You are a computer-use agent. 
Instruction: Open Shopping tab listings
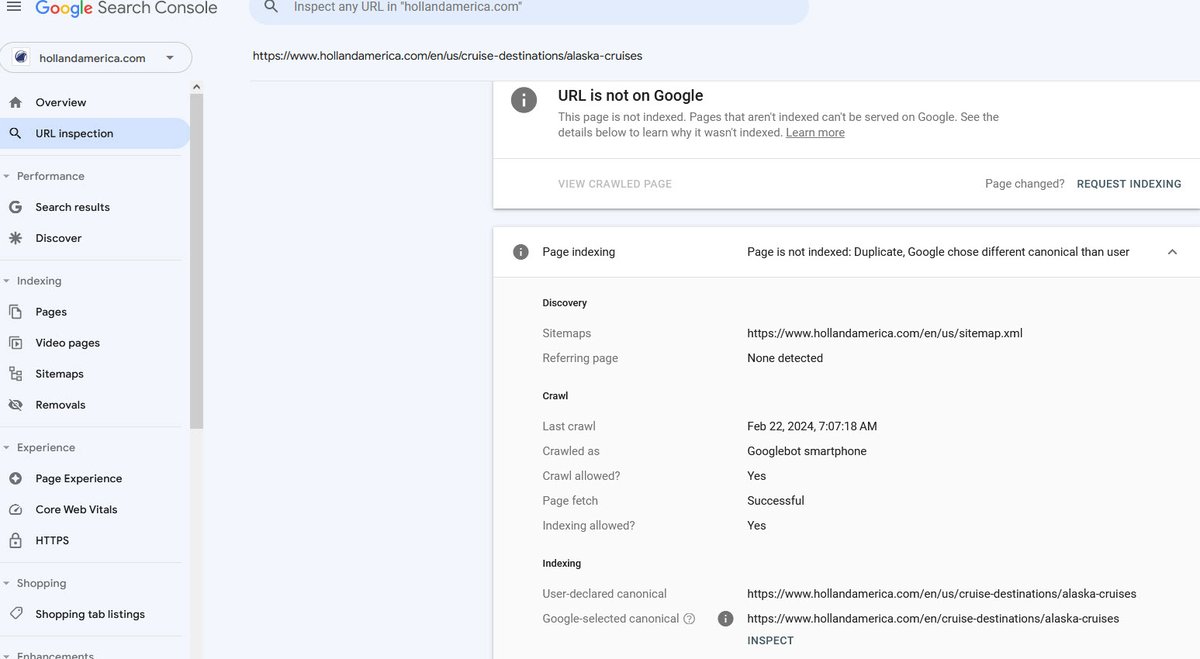[x=90, y=614]
